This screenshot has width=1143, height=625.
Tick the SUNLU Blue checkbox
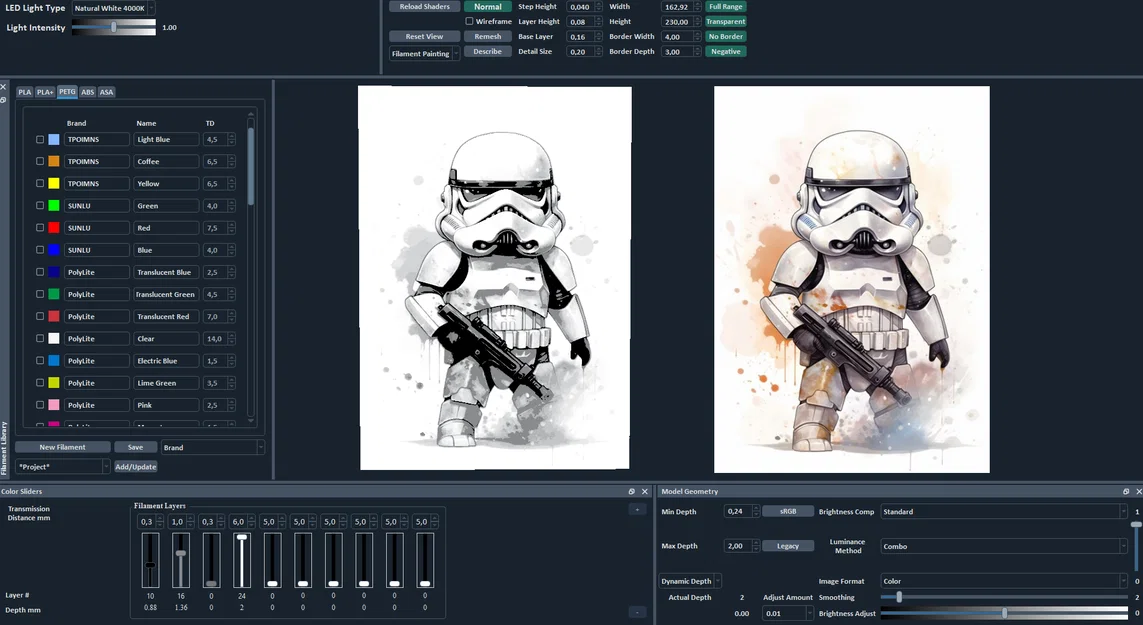click(40, 250)
